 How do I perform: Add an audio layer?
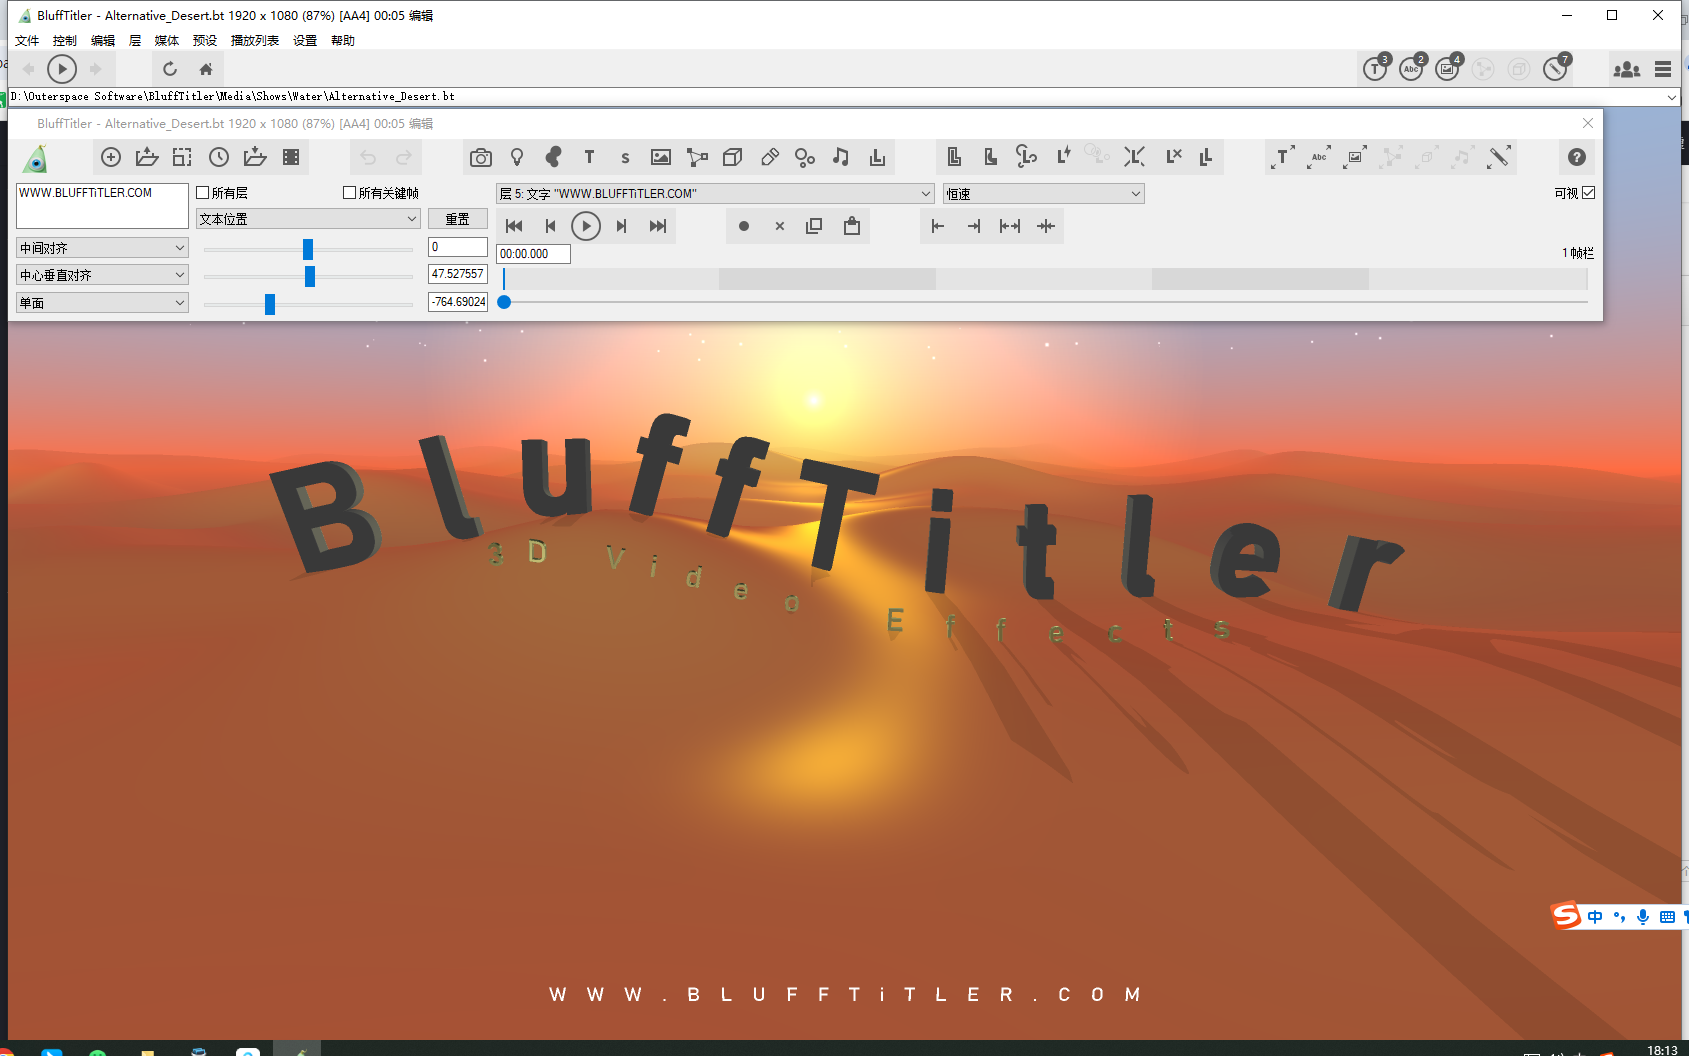[841, 157]
